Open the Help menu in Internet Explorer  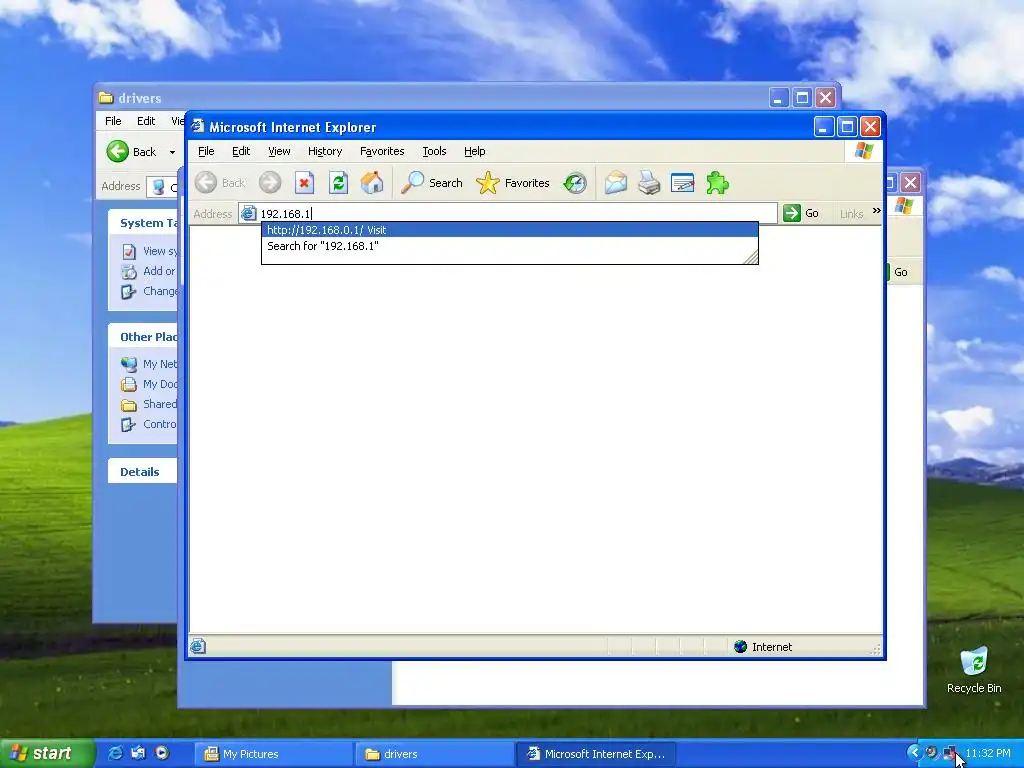point(475,151)
